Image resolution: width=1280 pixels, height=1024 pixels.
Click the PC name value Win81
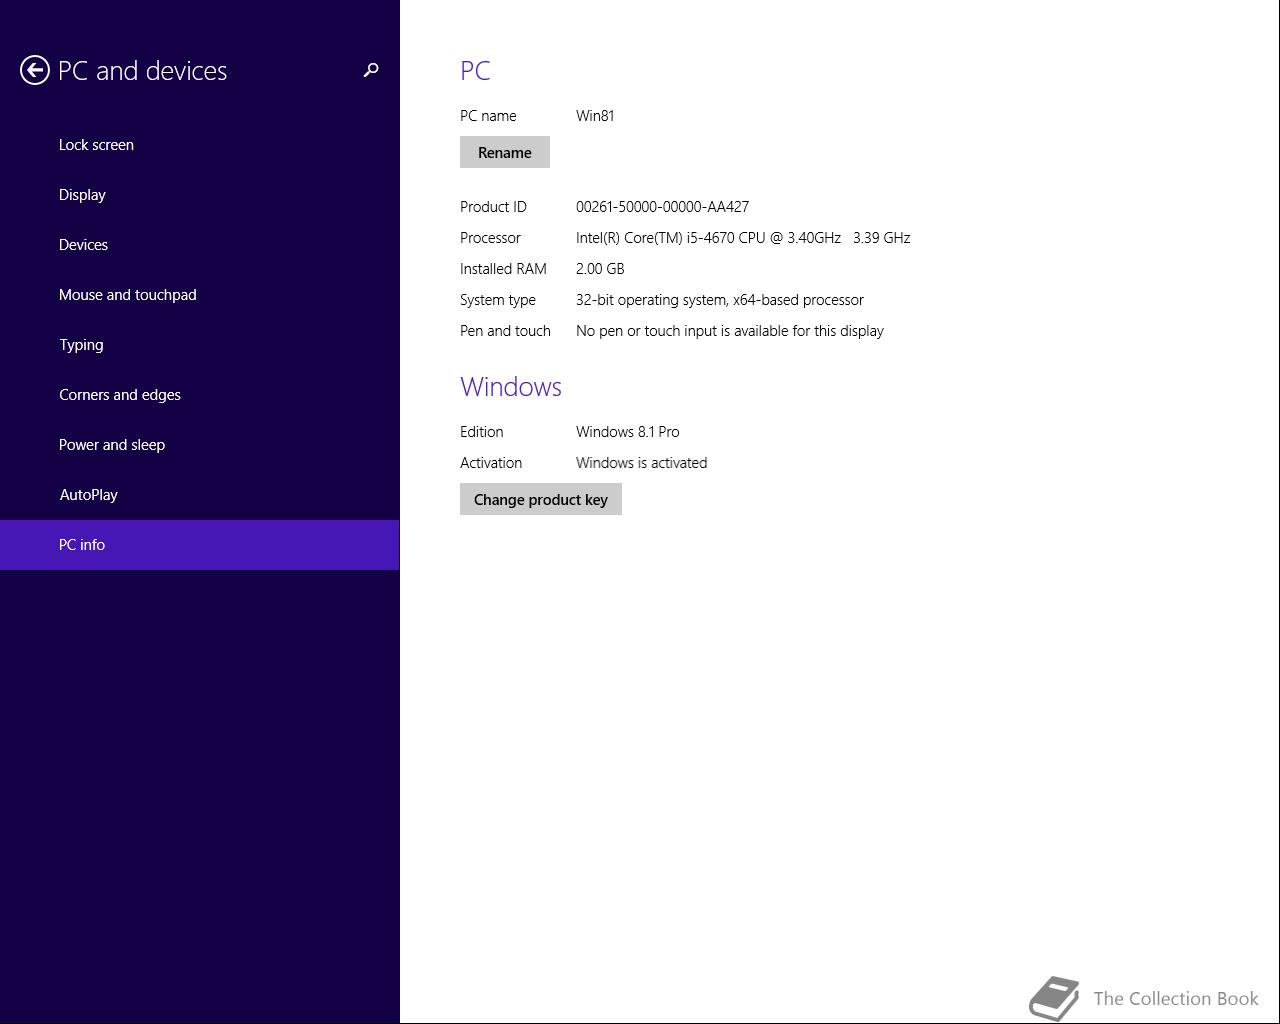pos(595,116)
